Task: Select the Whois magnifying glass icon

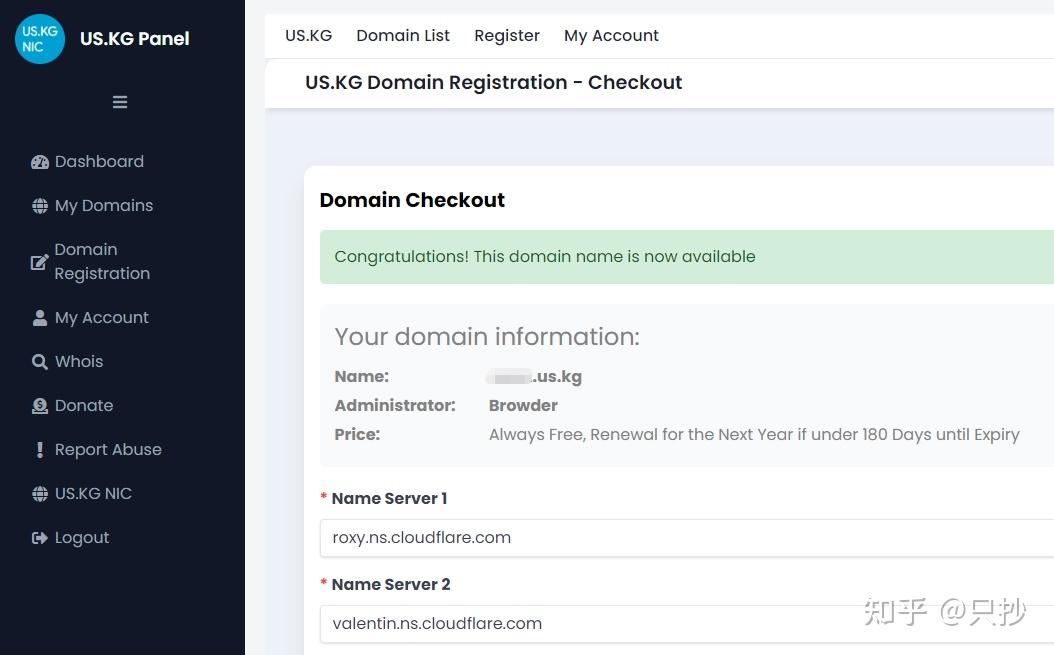Action: [x=40, y=361]
